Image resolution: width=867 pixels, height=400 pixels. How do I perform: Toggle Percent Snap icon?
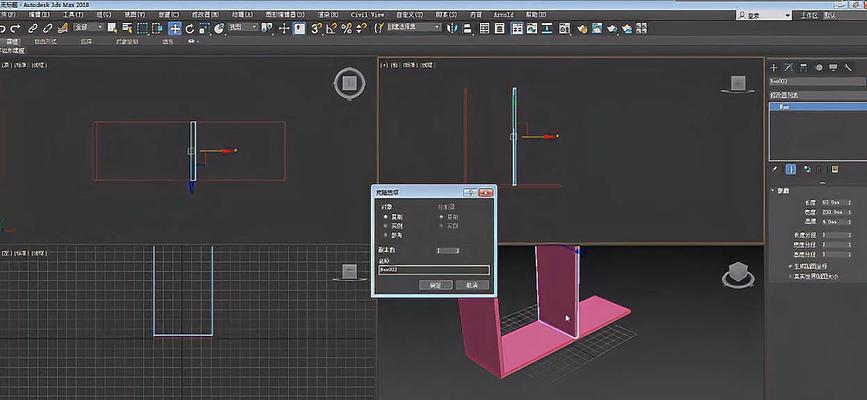pyautogui.click(x=347, y=28)
